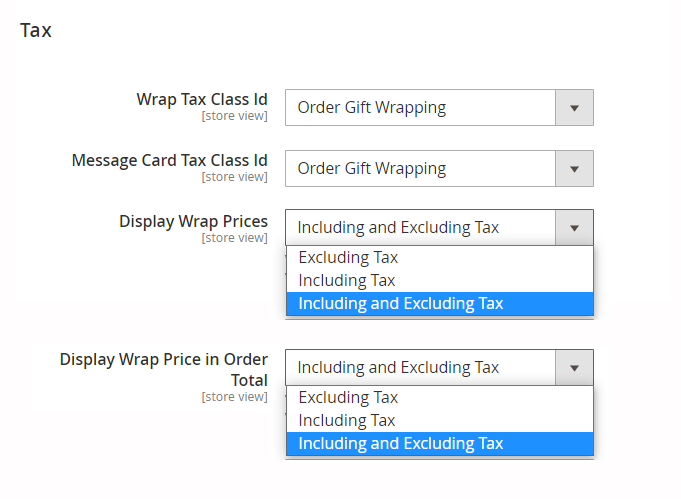Open the Wrap Tax Class Id select box text
681x499 pixels.
click(x=420, y=108)
